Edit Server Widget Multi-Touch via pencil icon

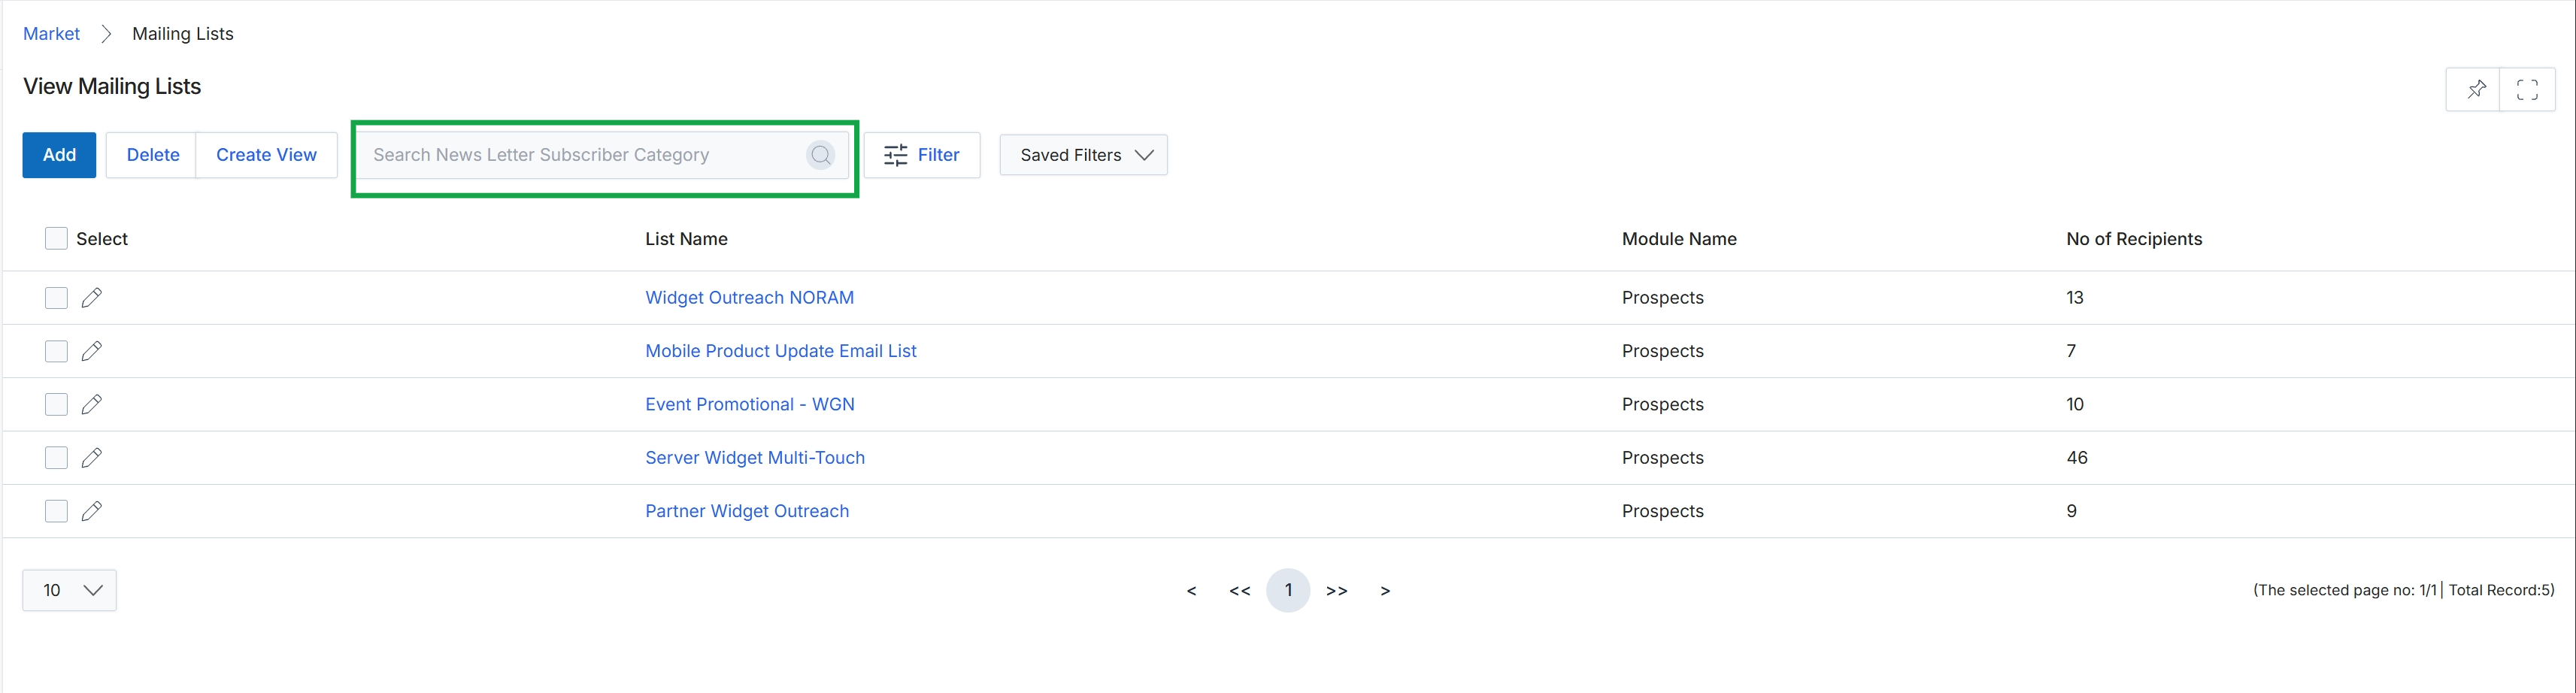[92, 458]
